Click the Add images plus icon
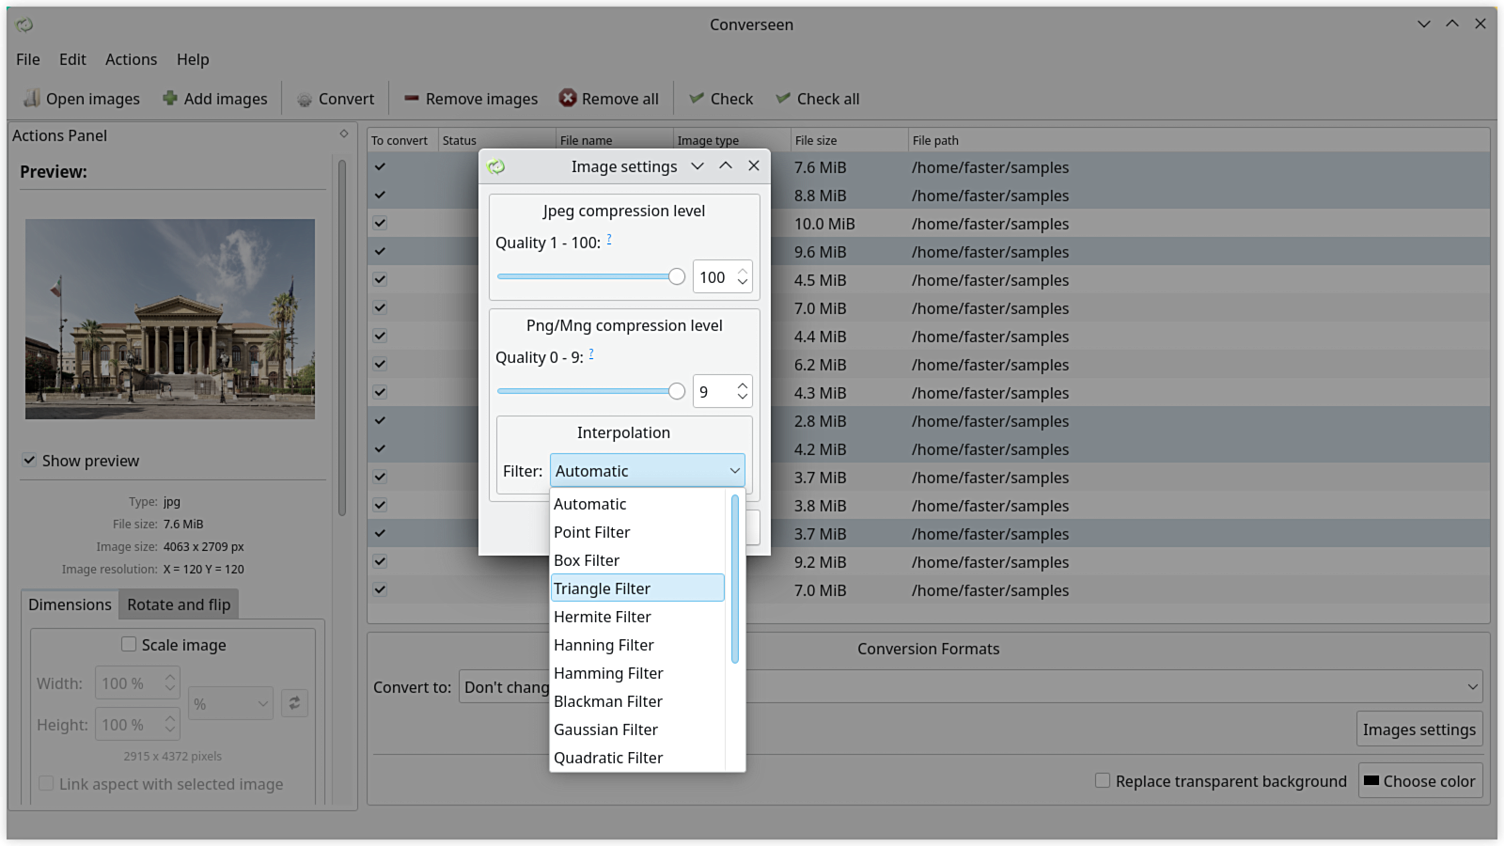1504x846 pixels. pyautogui.click(x=170, y=98)
